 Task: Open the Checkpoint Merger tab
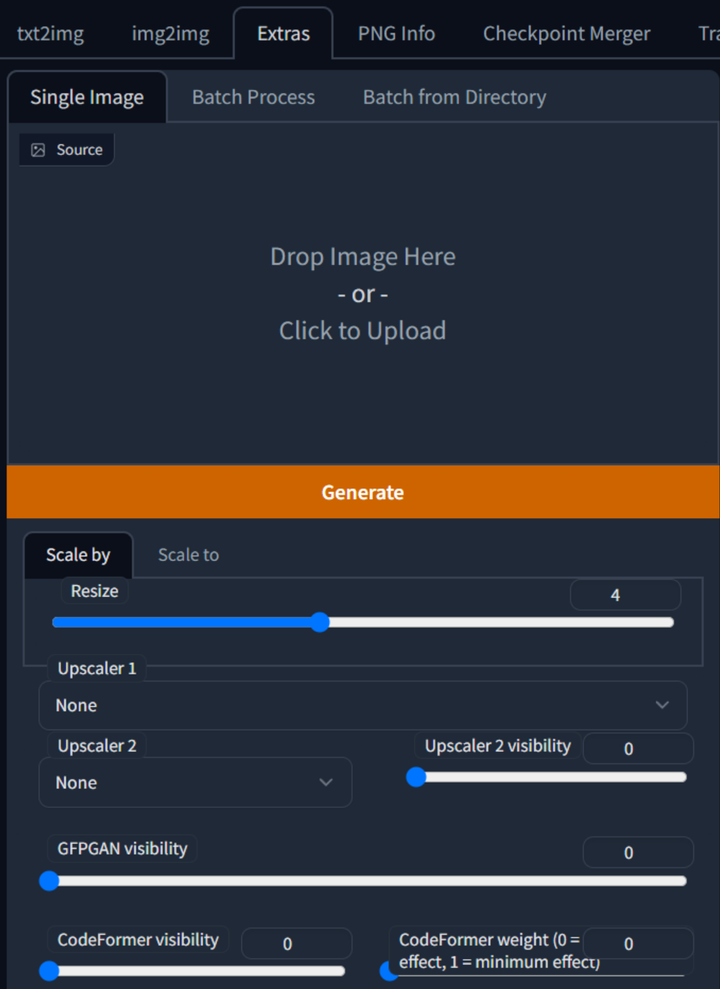(x=566, y=33)
